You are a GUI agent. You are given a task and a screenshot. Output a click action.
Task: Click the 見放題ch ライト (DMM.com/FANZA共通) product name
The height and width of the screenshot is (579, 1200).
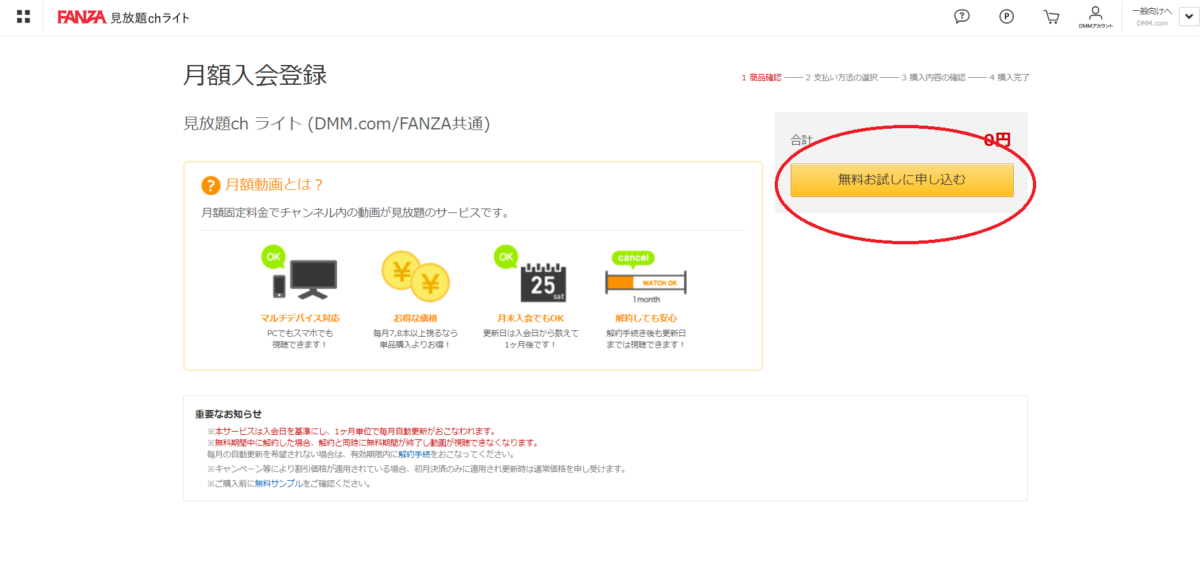point(337,124)
